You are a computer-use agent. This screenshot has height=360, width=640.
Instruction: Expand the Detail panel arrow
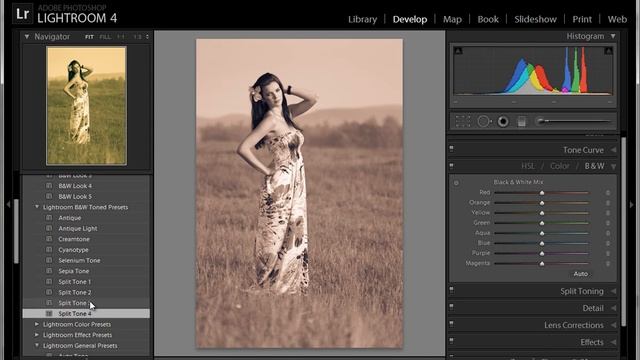[x=613, y=309]
